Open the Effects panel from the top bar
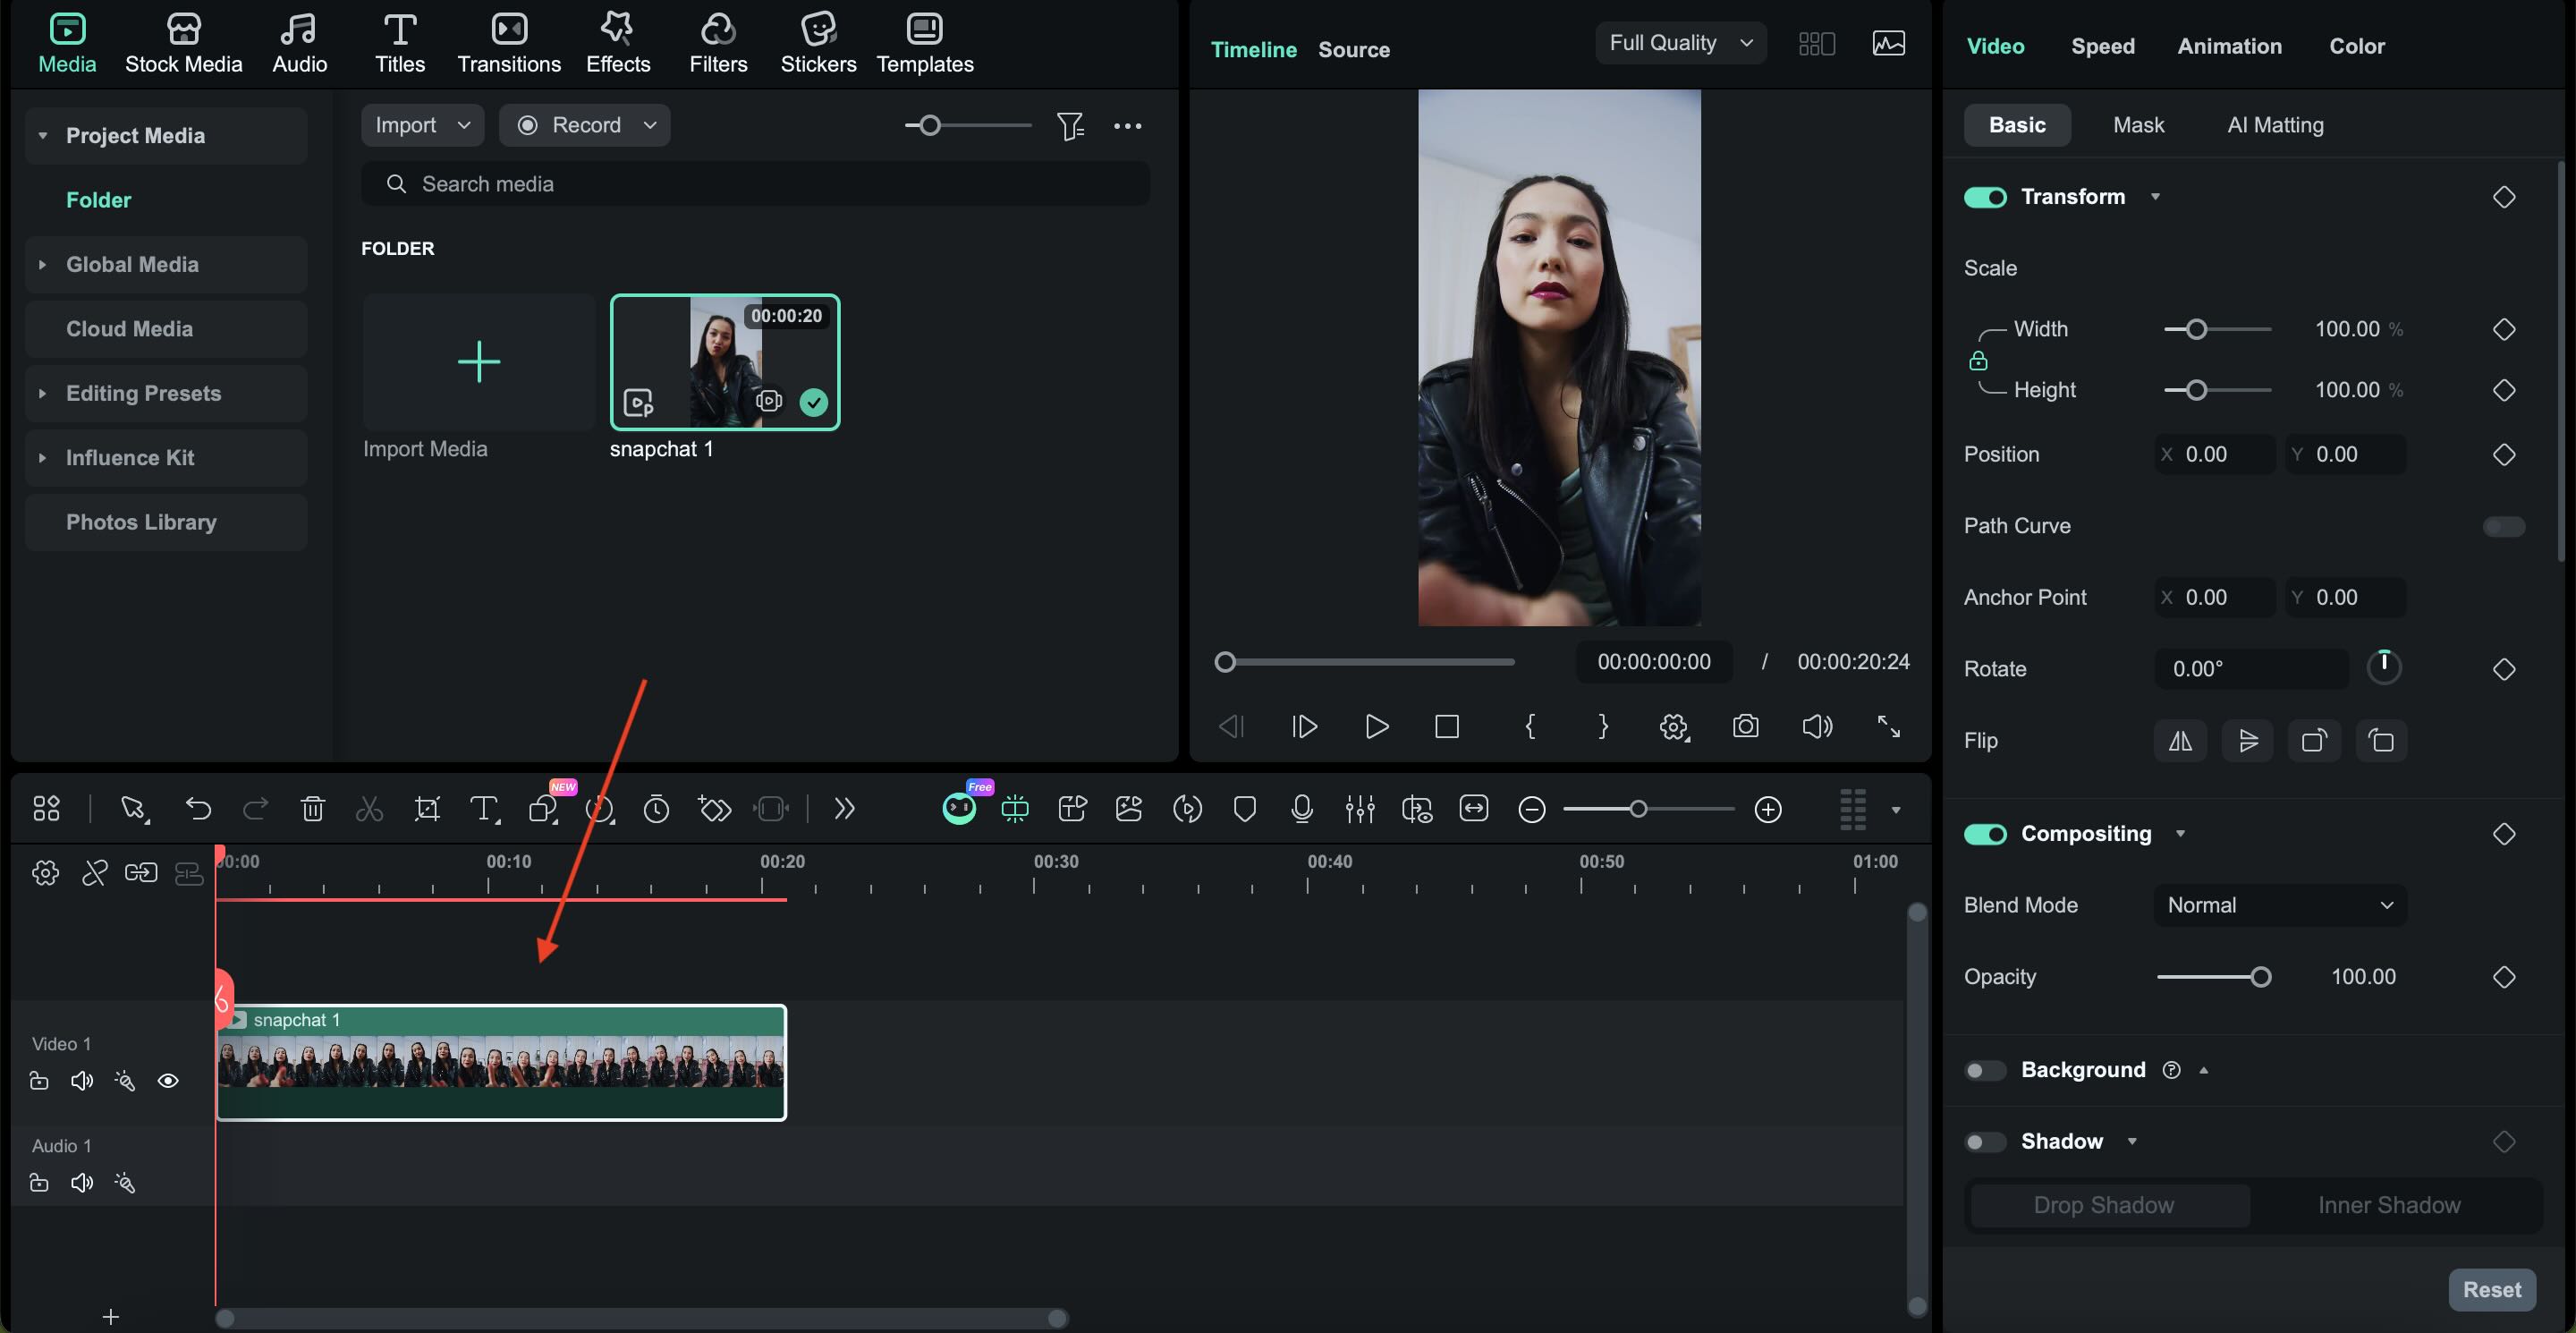Screen dimensions: 2576x1333 click(x=617, y=42)
